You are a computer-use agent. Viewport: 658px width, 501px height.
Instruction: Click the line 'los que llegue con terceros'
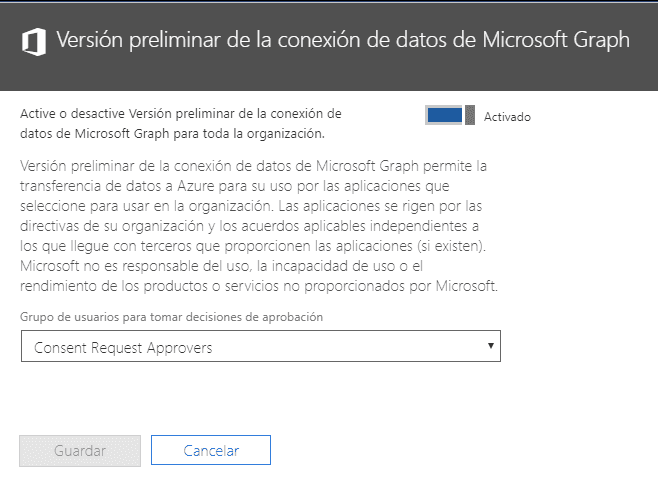(253, 246)
